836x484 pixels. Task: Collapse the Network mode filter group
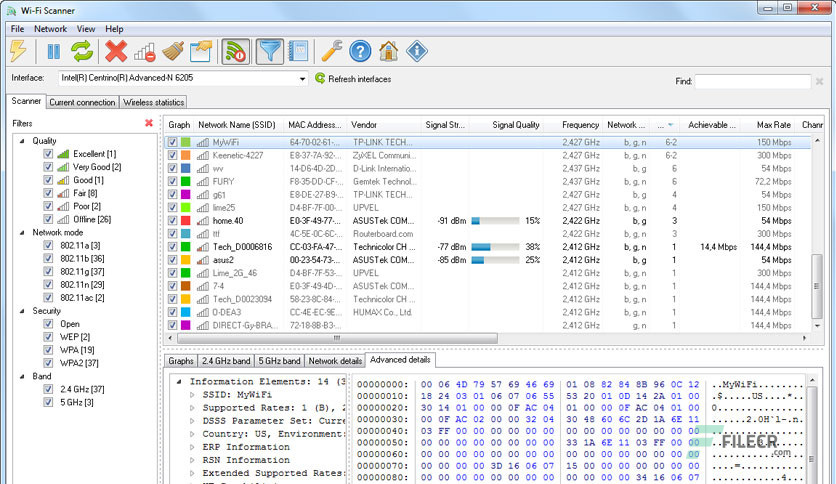22,232
